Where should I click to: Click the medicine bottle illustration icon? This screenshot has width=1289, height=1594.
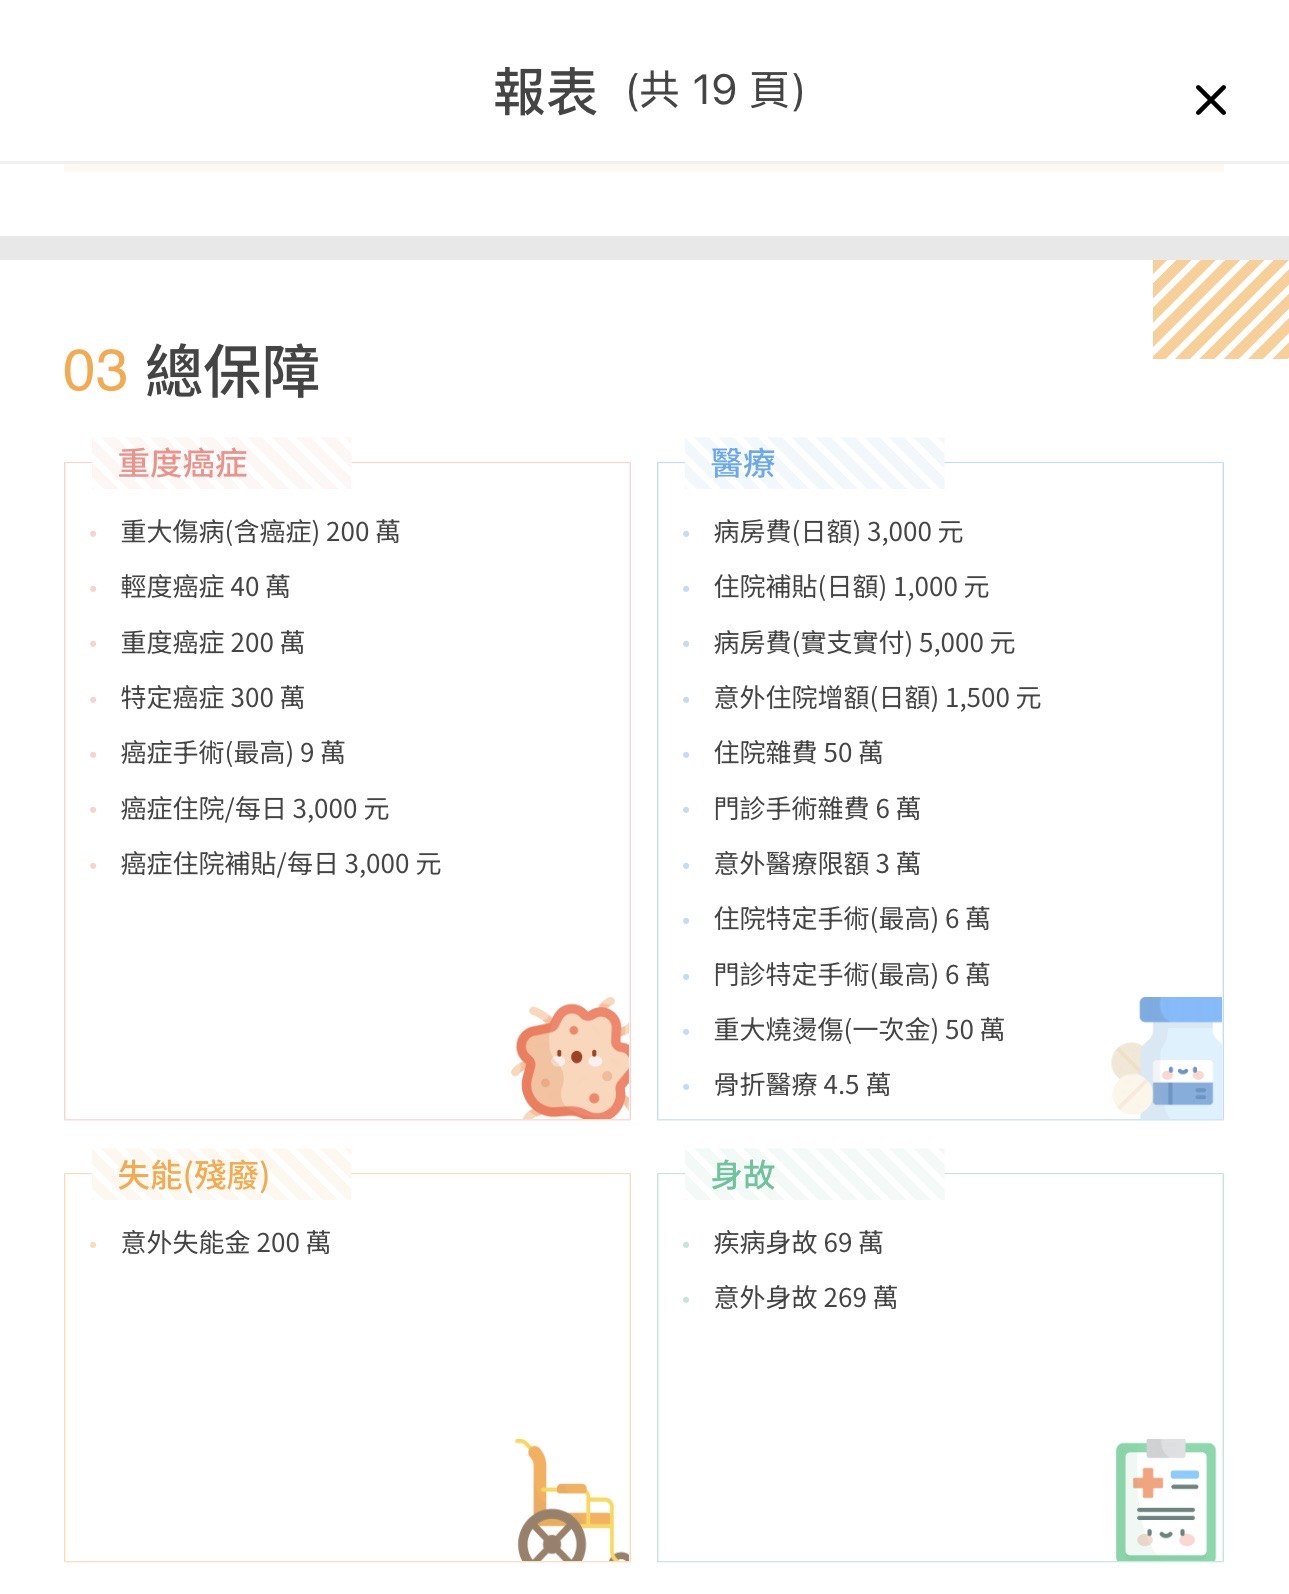click(1175, 1058)
